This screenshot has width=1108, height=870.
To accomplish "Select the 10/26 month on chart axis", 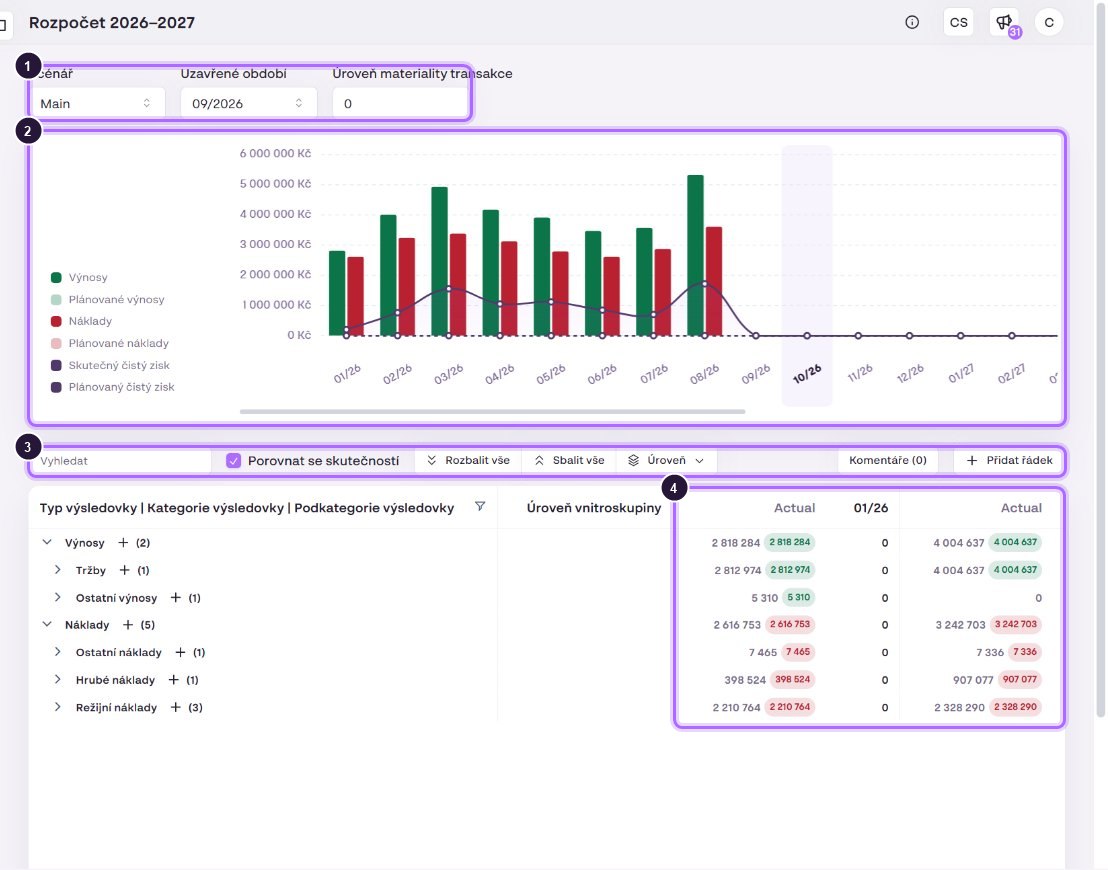I will (x=807, y=373).
